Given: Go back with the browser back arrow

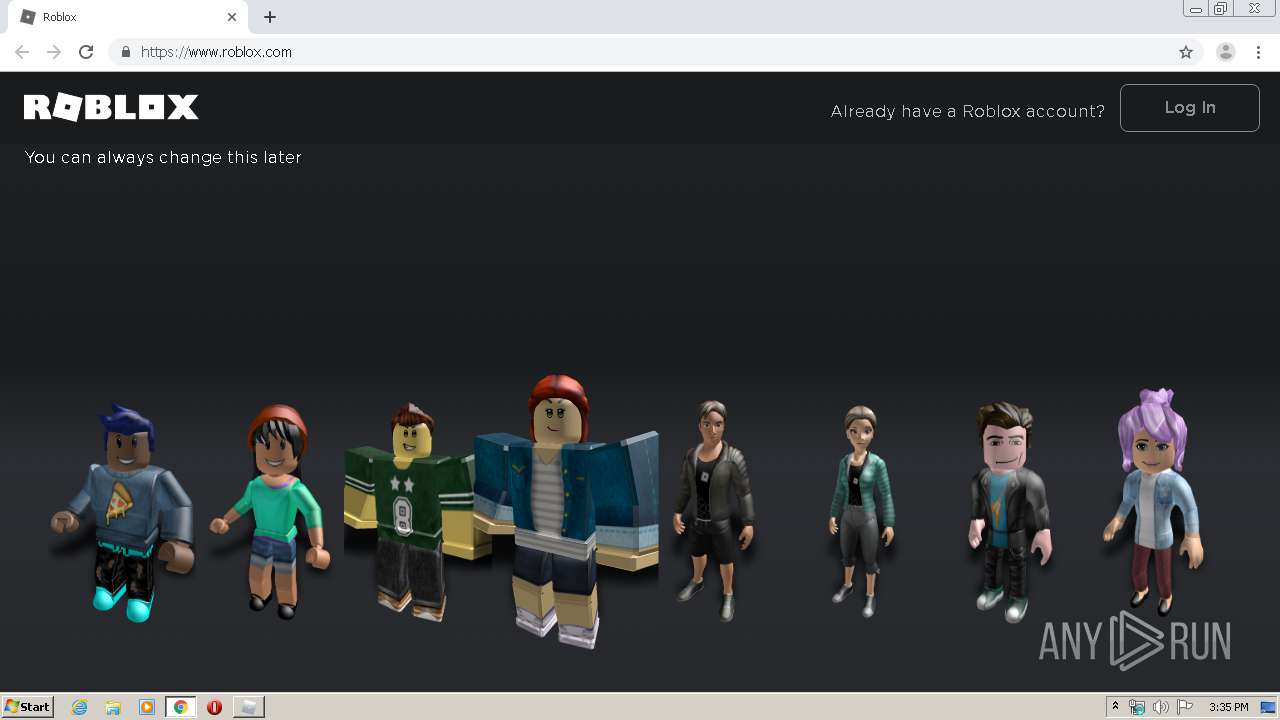Looking at the screenshot, I should [x=22, y=52].
